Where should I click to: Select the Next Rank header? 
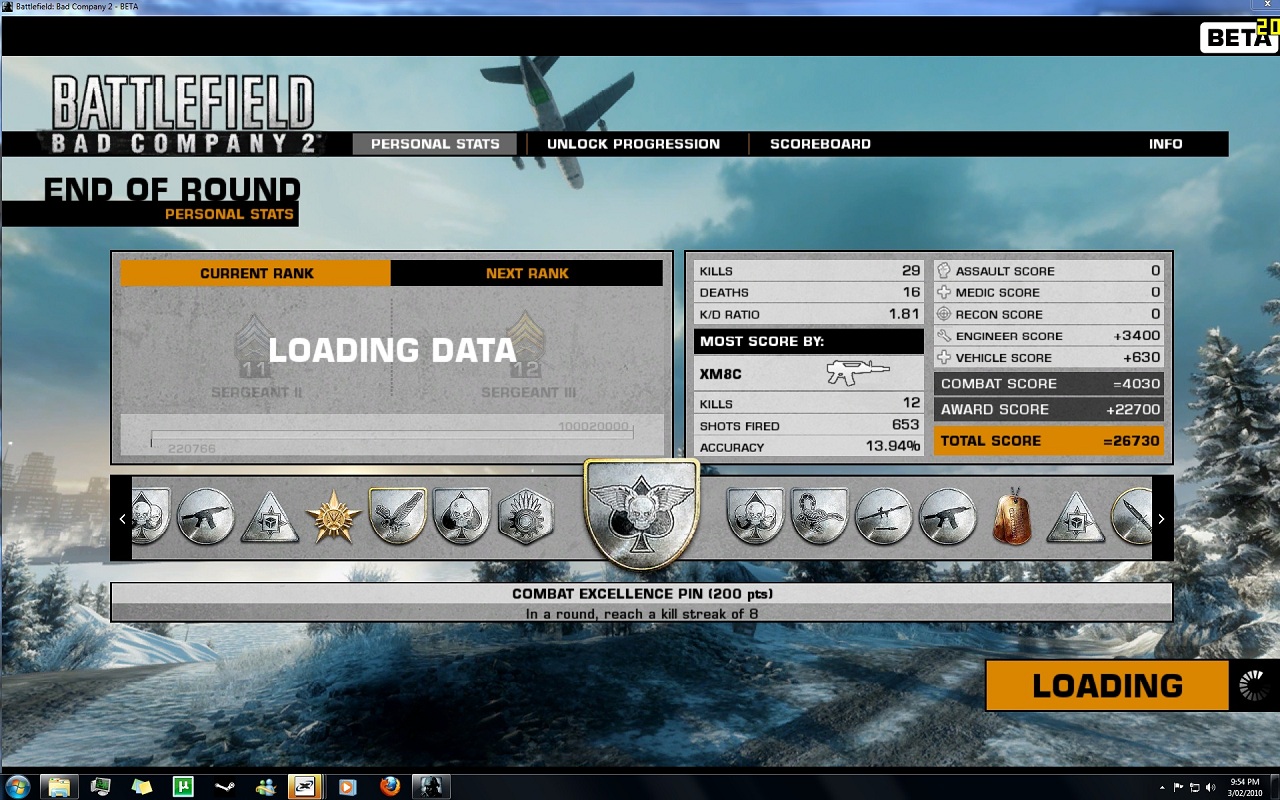[527, 273]
